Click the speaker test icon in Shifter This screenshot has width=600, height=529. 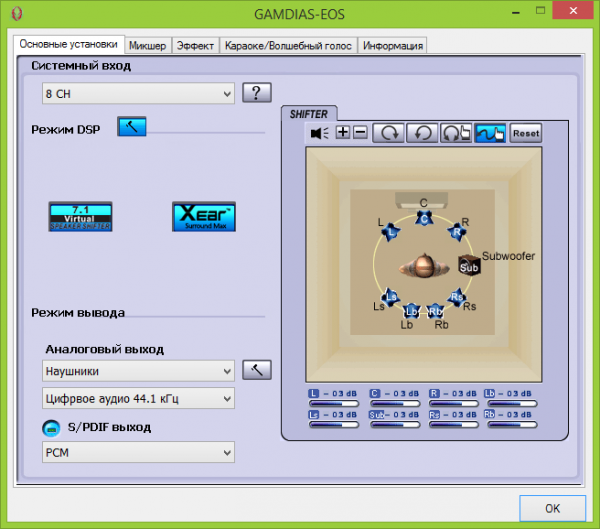[x=320, y=133]
